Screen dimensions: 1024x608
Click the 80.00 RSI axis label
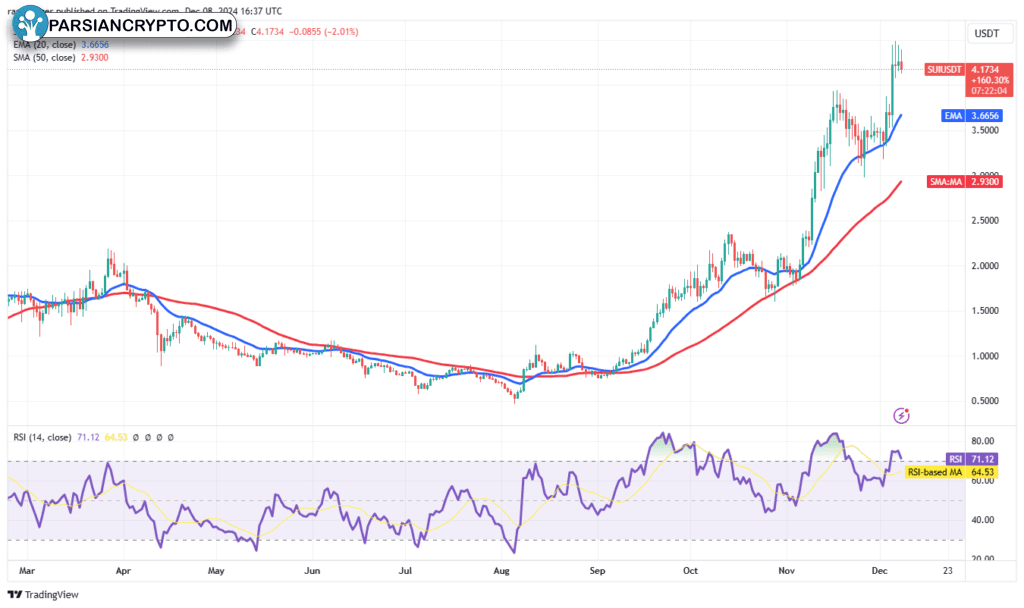click(x=982, y=441)
